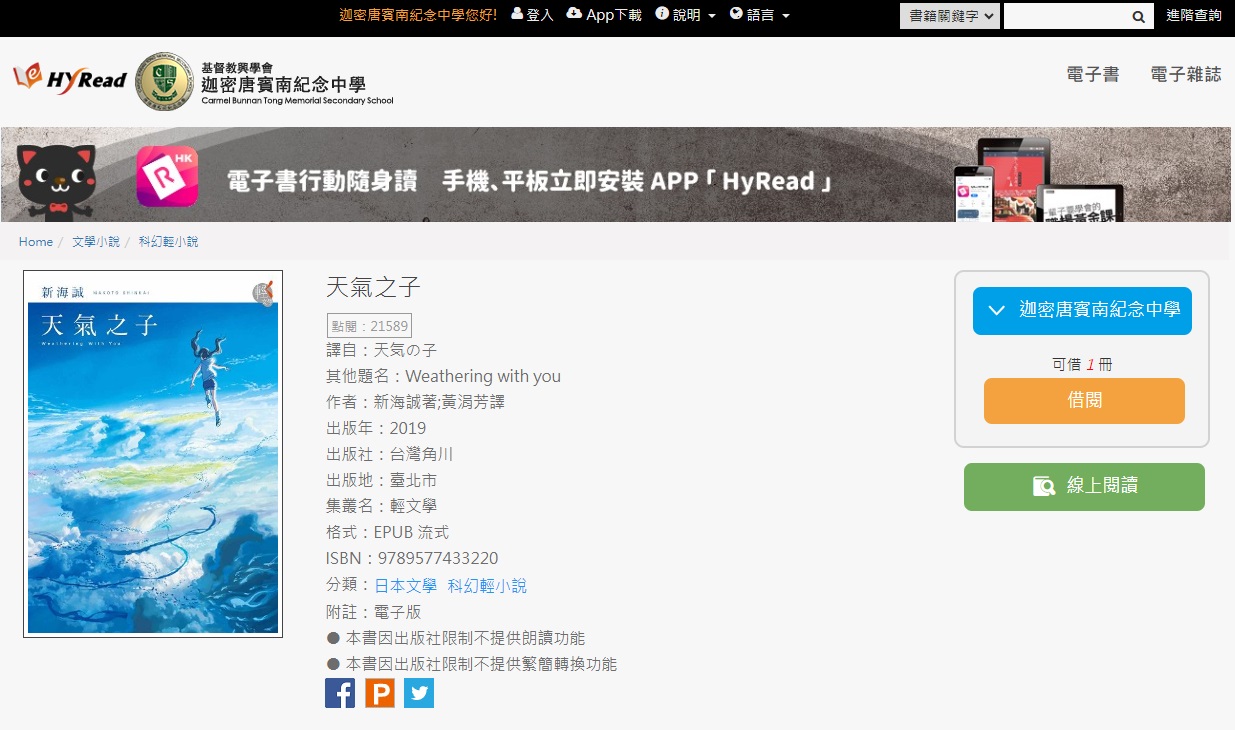The image size is (1235, 730).
Task: Click the orange 借閱 borrow button
Action: pyautogui.click(x=1084, y=401)
